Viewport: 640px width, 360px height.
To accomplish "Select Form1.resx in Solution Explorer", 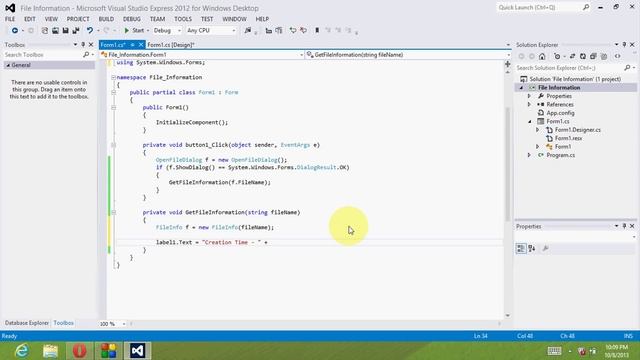I will point(568,138).
